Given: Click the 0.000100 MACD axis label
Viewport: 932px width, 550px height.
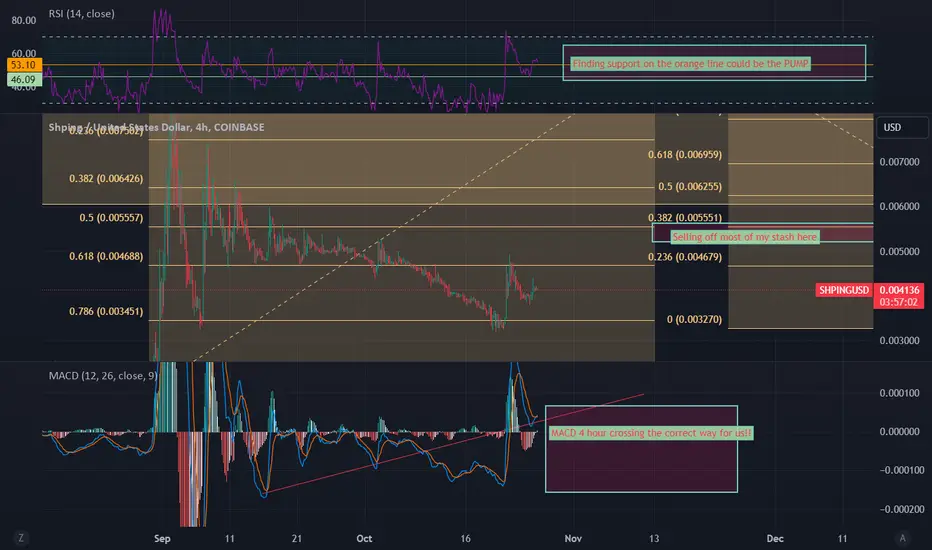Looking at the screenshot, I should [x=899, y=393].
